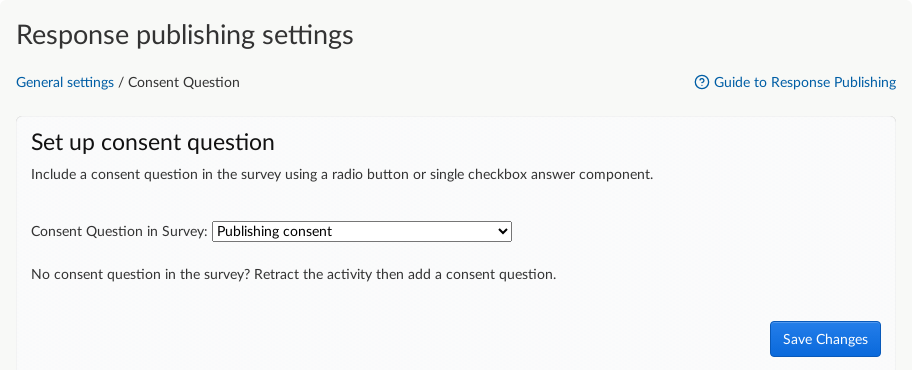Screen dimensions: 912x370
Task: Click the Retract the activity notice text
Action: [294, 275]
